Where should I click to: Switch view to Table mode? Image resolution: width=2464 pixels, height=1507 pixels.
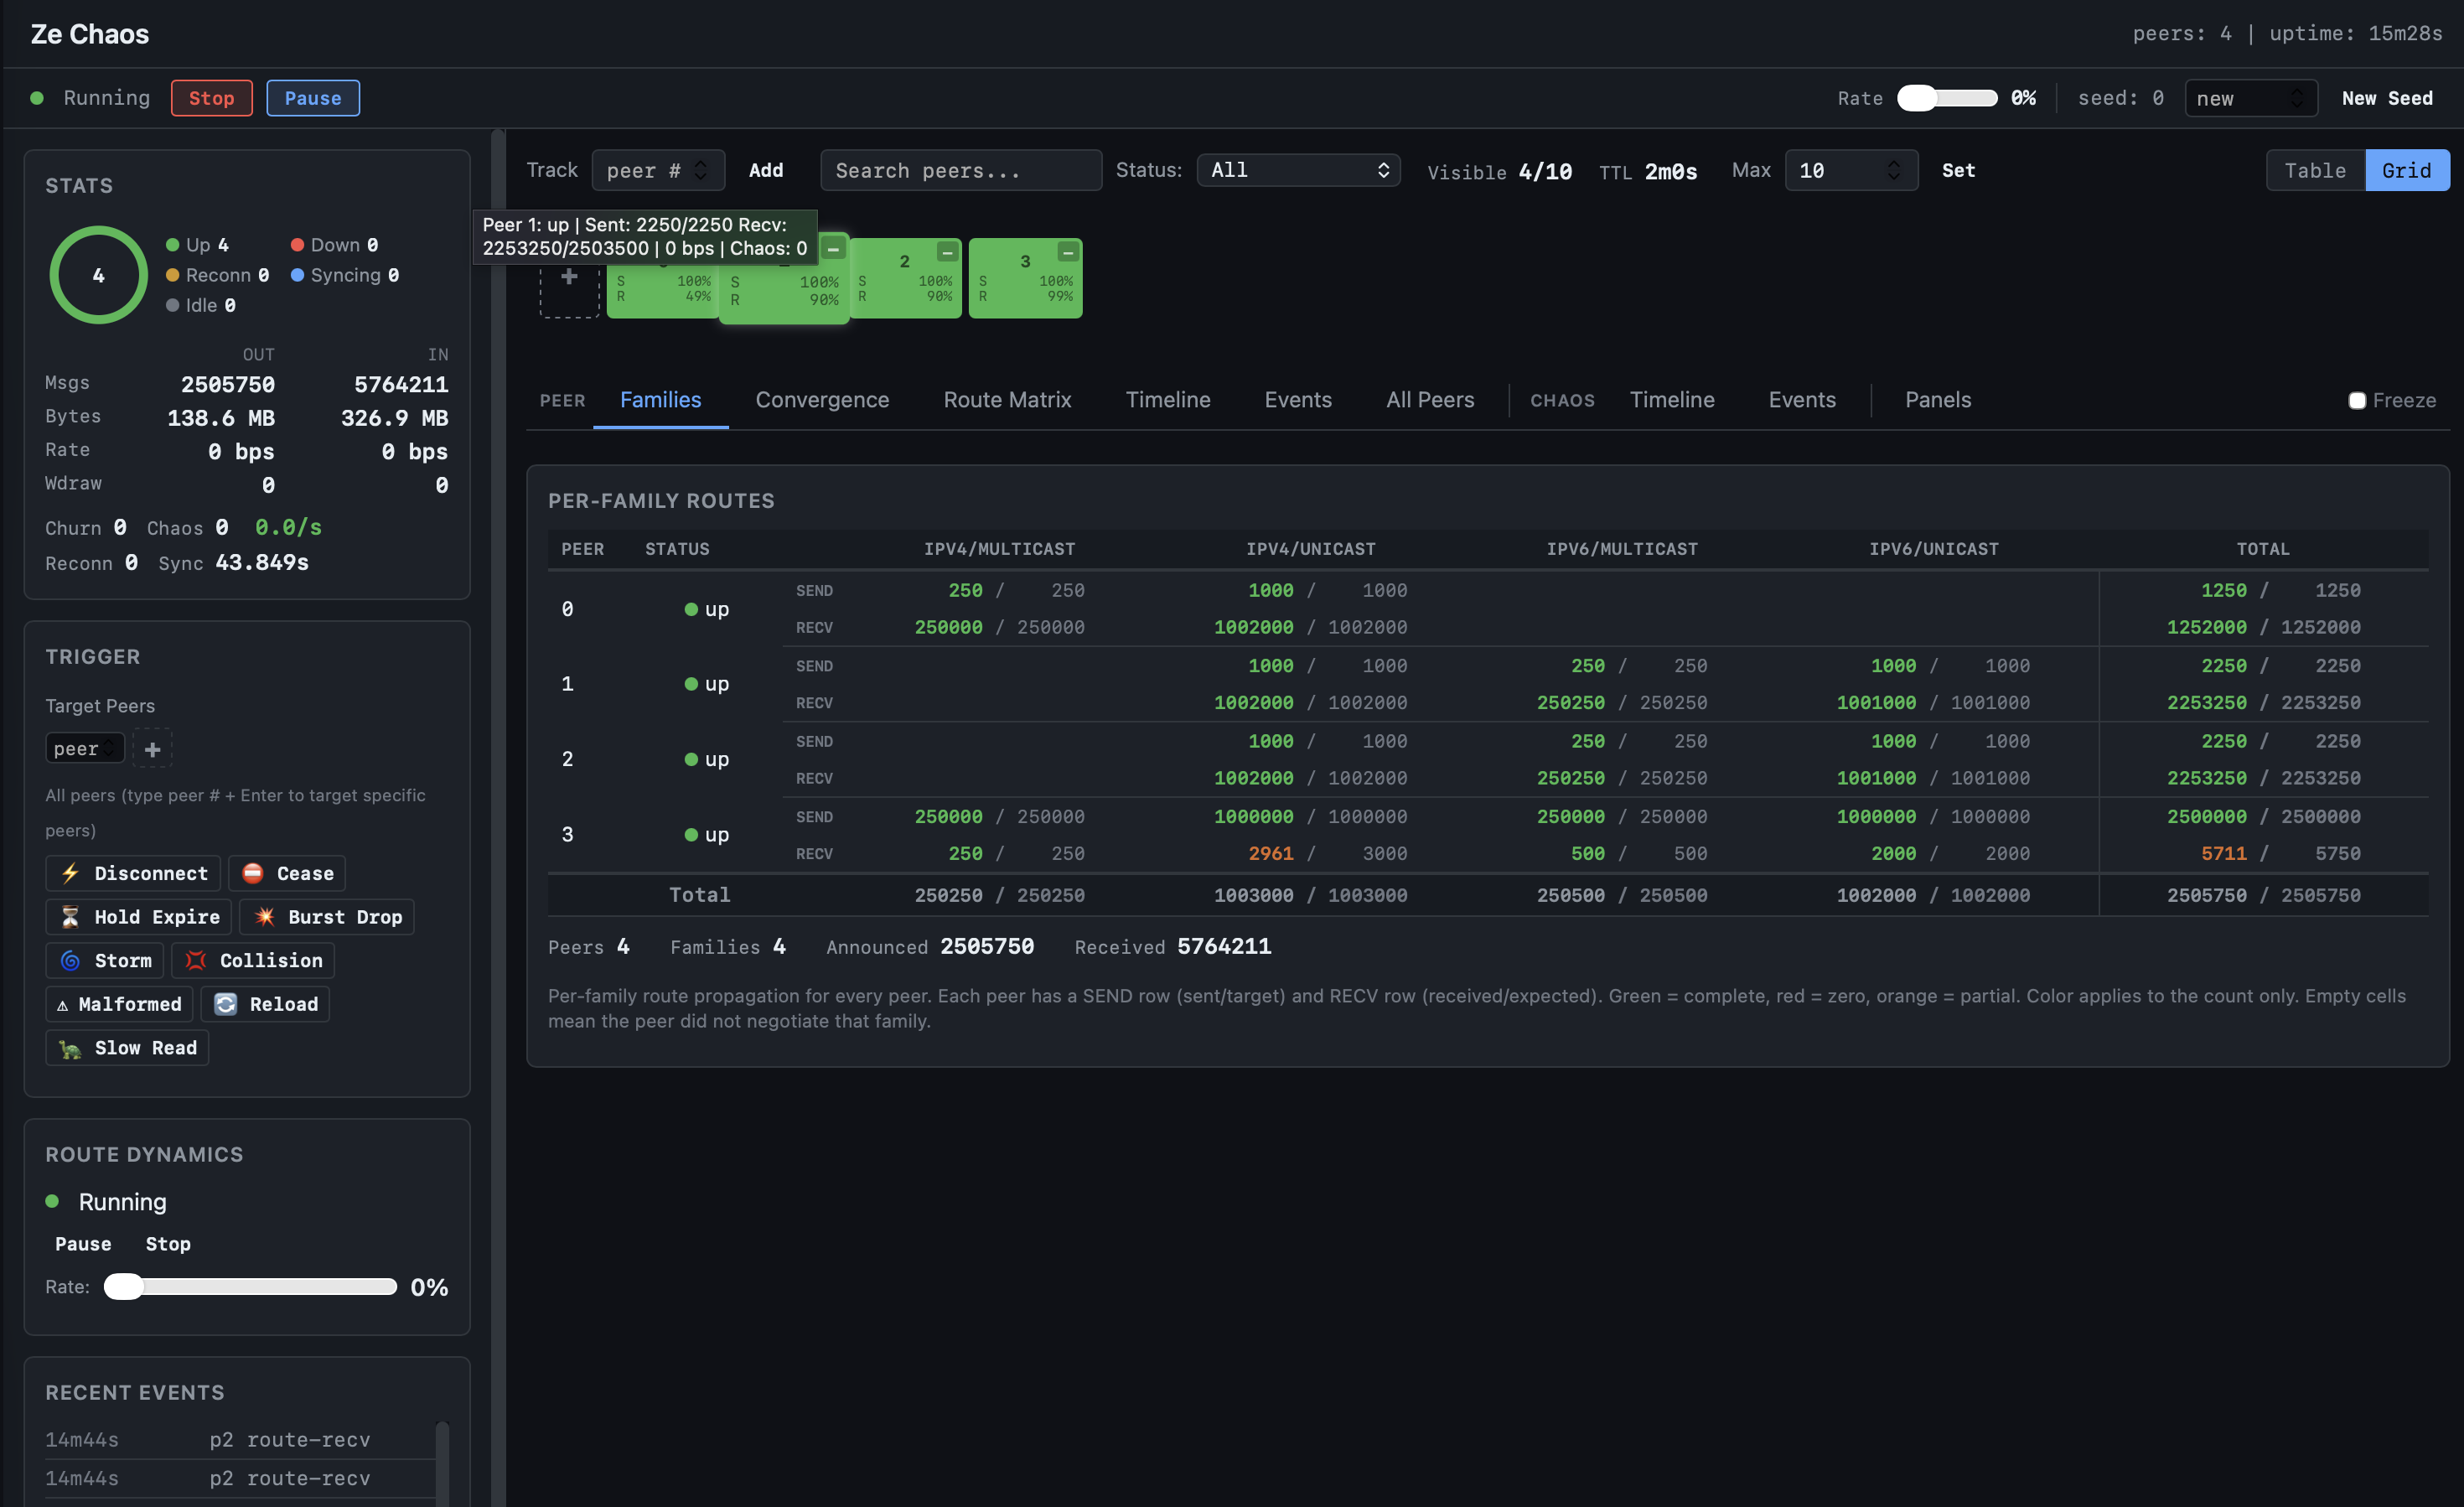click(2315, 170)
